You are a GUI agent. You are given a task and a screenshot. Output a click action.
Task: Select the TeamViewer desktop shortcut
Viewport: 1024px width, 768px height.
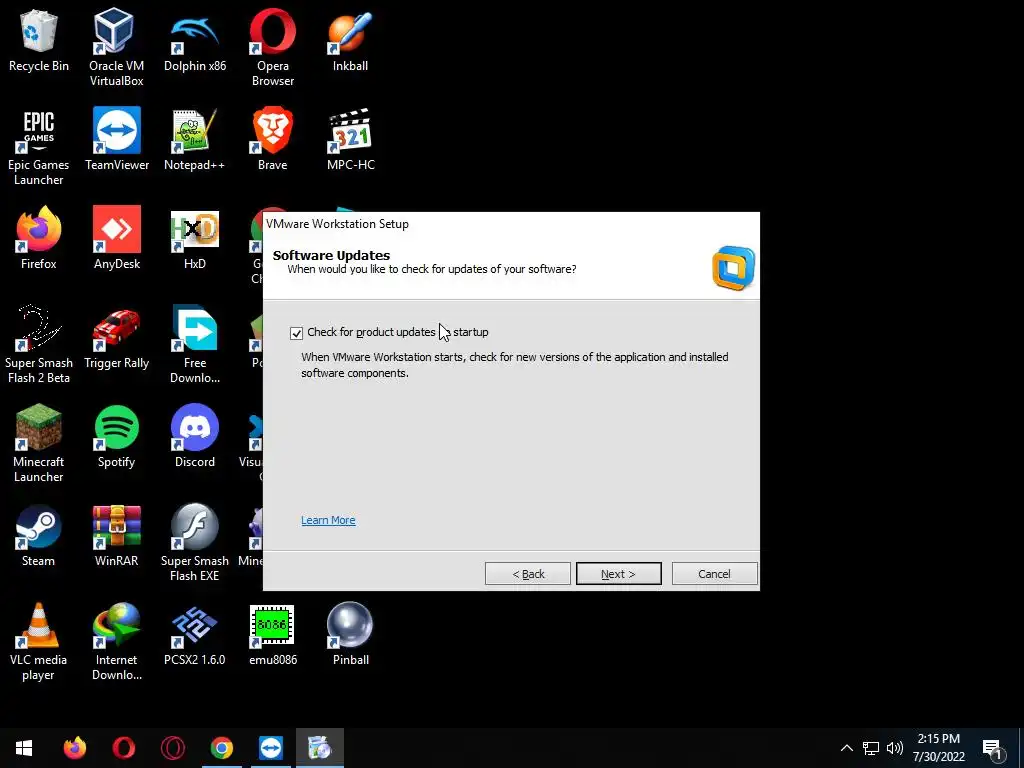117,140
